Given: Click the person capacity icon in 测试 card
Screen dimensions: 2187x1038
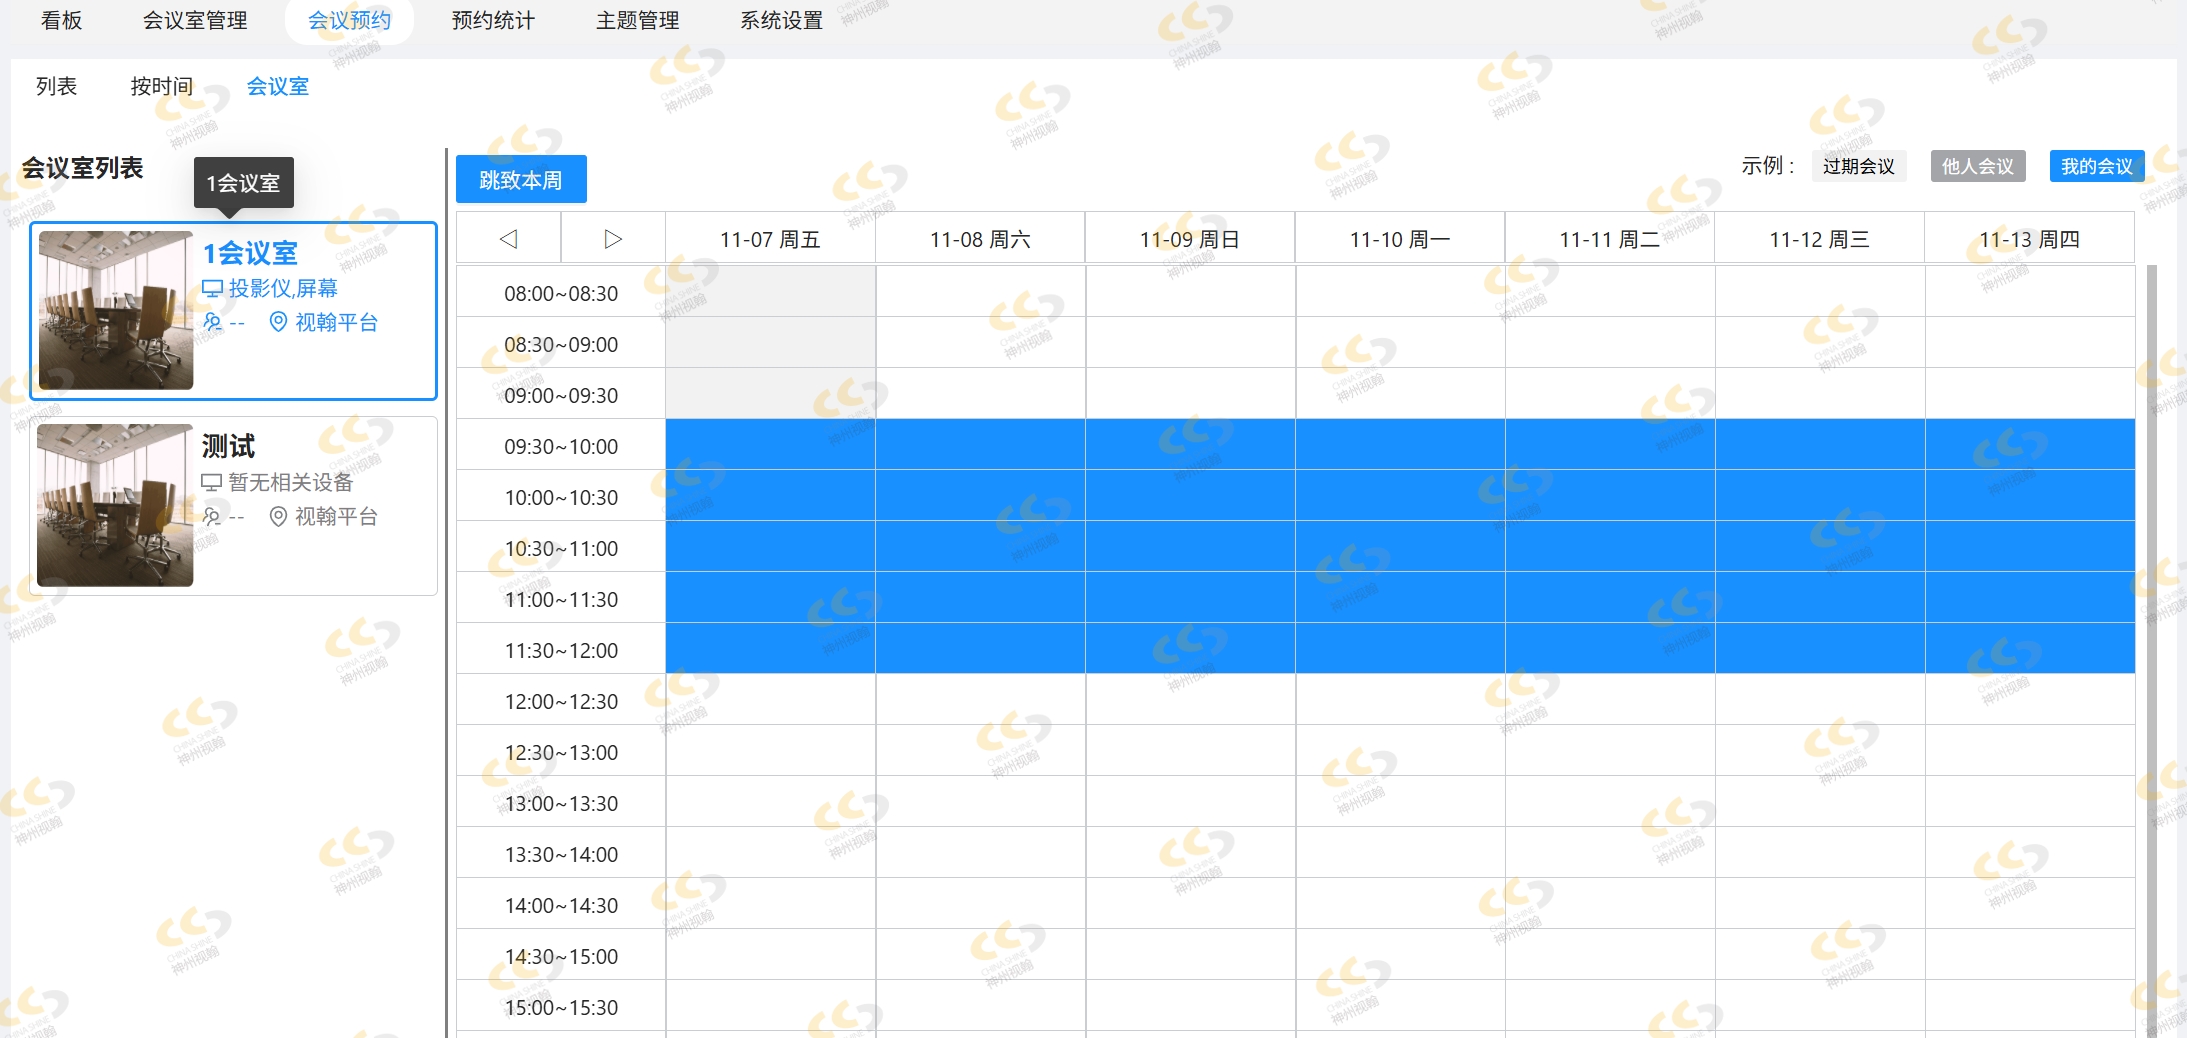Looking at the screenshot, I should pyautogui.click(x=212, y=516).
